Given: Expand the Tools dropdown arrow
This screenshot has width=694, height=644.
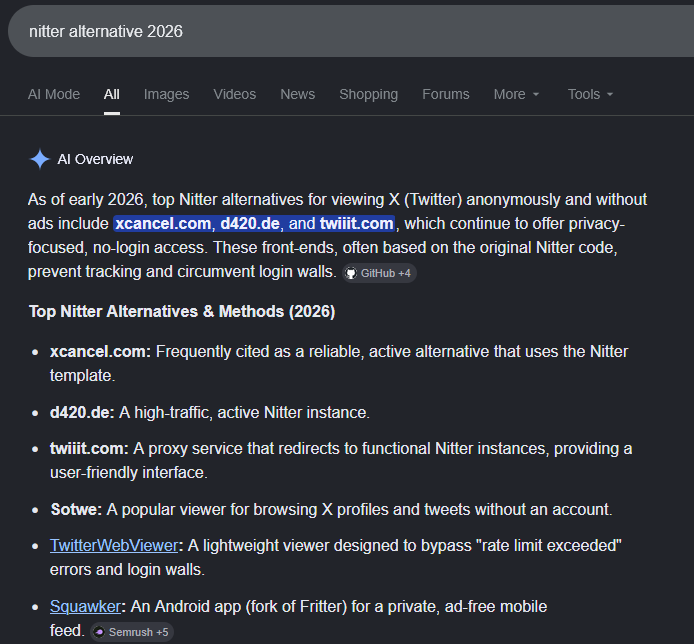Looking at the screenshot, I should click(610, 94).
